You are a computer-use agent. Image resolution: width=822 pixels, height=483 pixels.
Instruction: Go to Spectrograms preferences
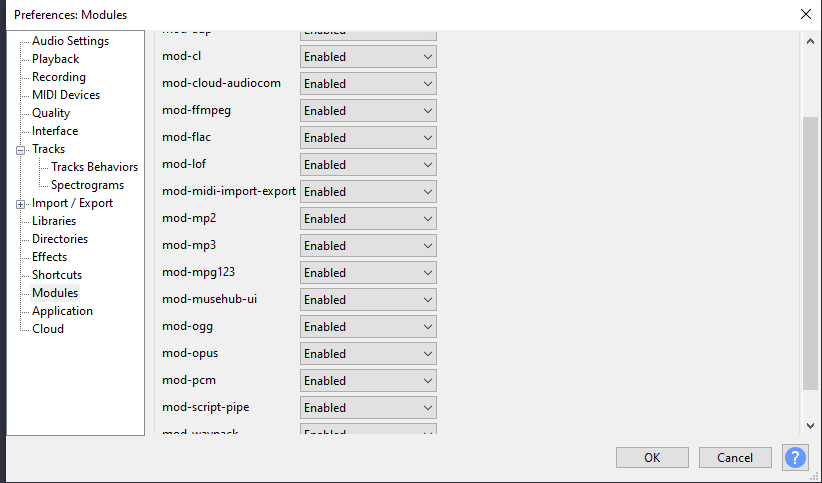[87, 185]
